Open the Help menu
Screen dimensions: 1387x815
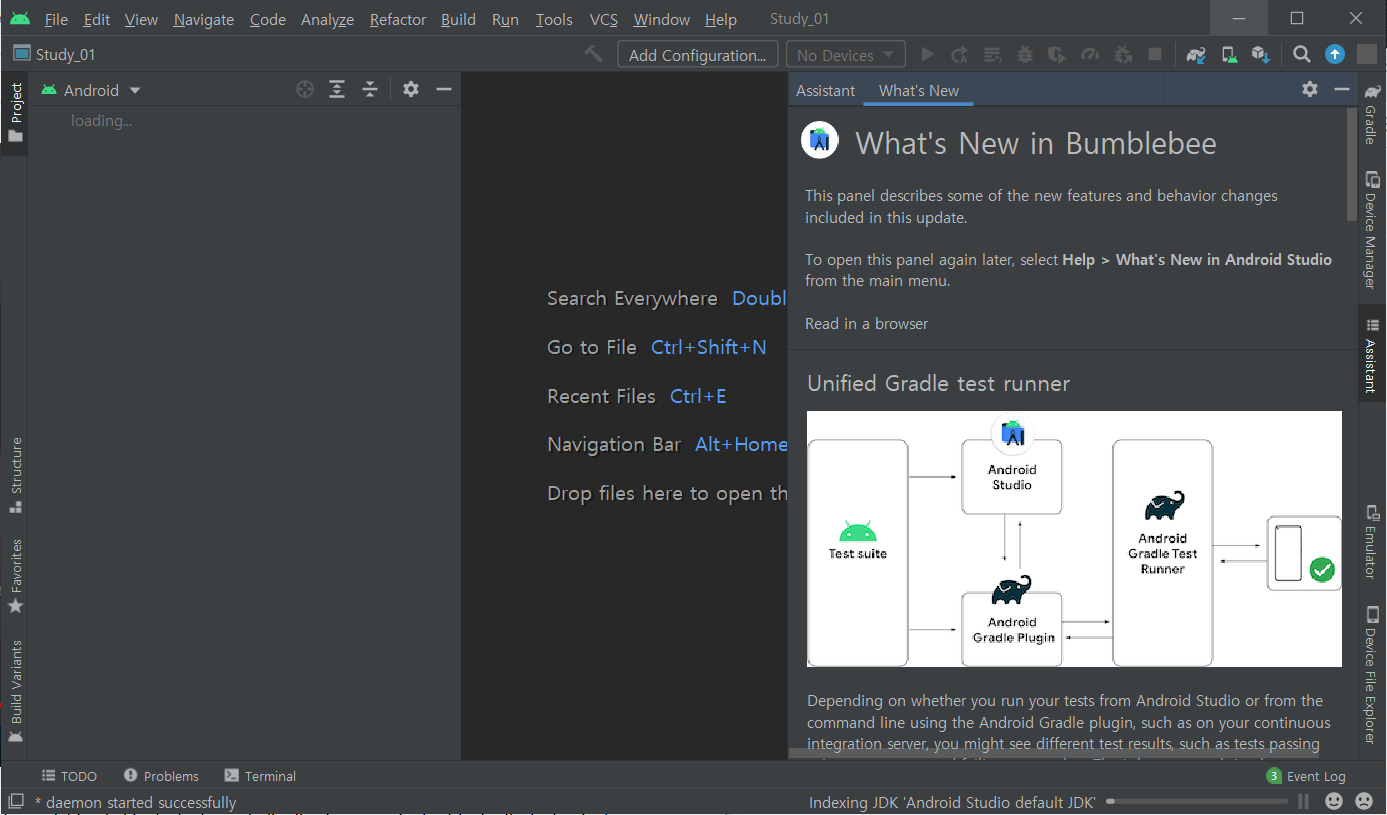[x=721, y=19]
